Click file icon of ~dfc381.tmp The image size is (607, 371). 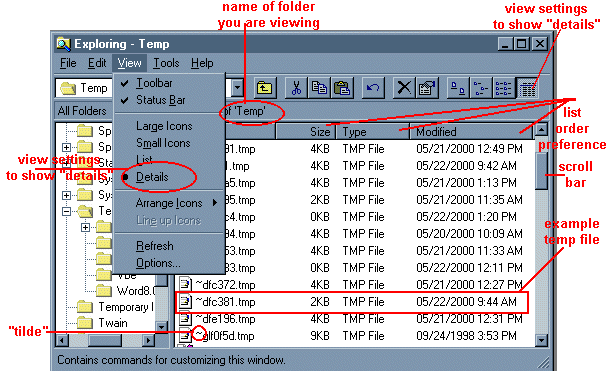[185, 302]
